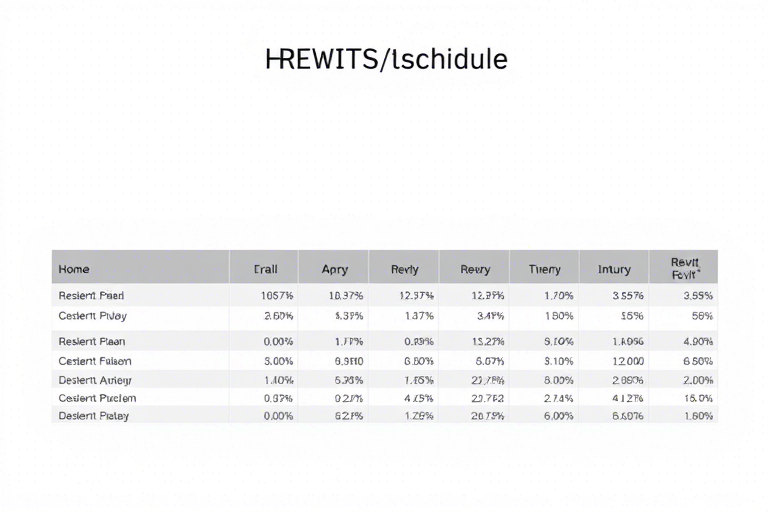Click the Cesient Ptxelem row label
This screenshot has height=512, width=768.
click(x=97, y=398)
